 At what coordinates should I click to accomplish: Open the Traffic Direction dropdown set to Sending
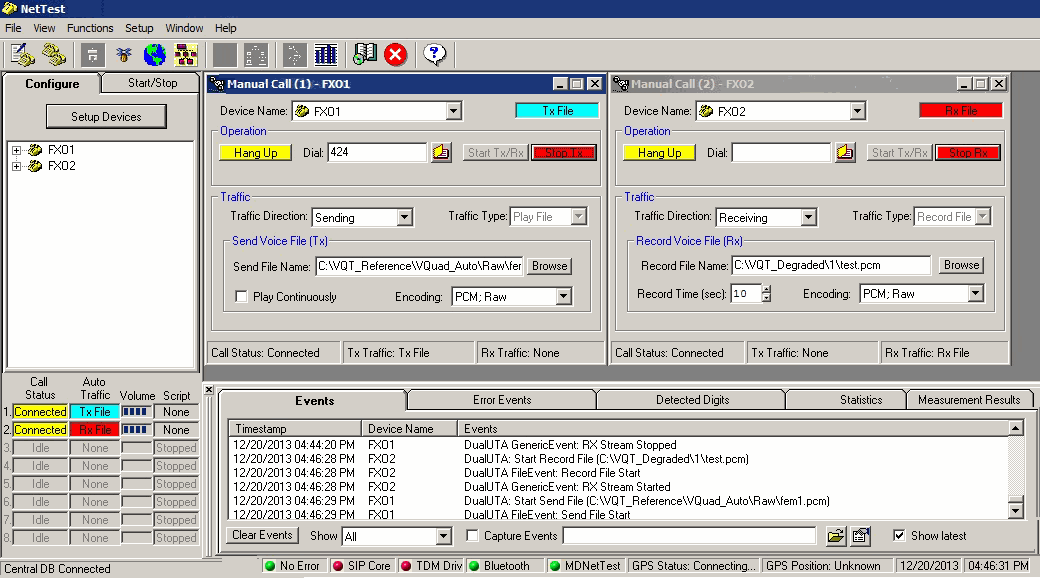coord(405,218)
